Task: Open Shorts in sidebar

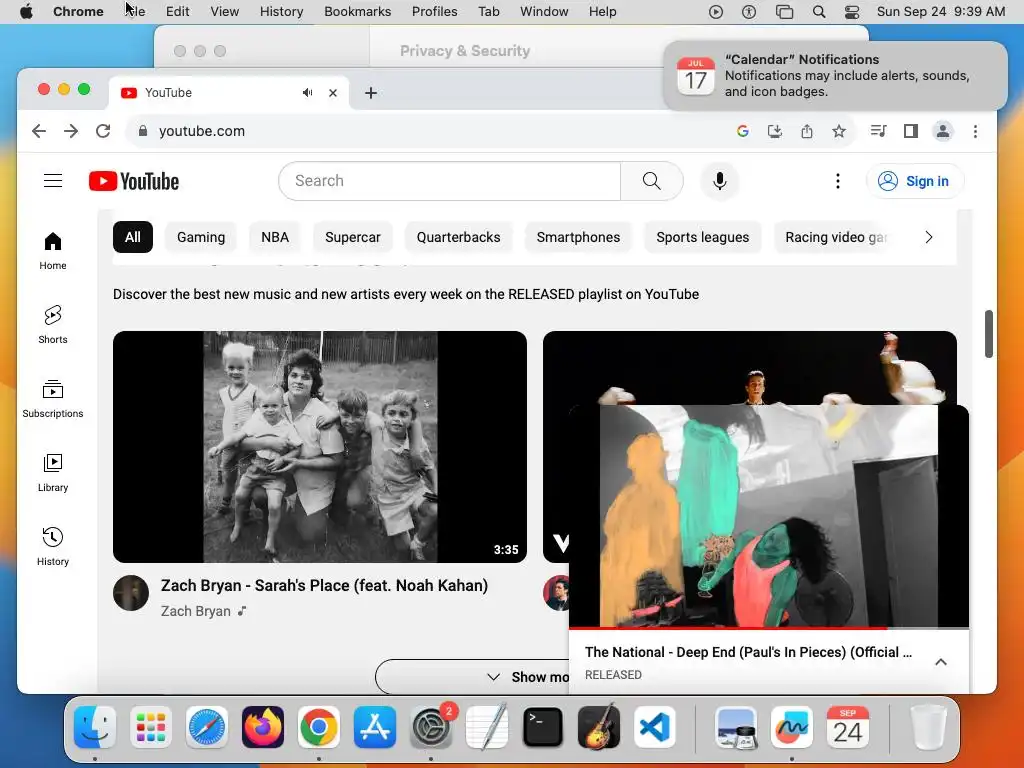Action: 53,325
